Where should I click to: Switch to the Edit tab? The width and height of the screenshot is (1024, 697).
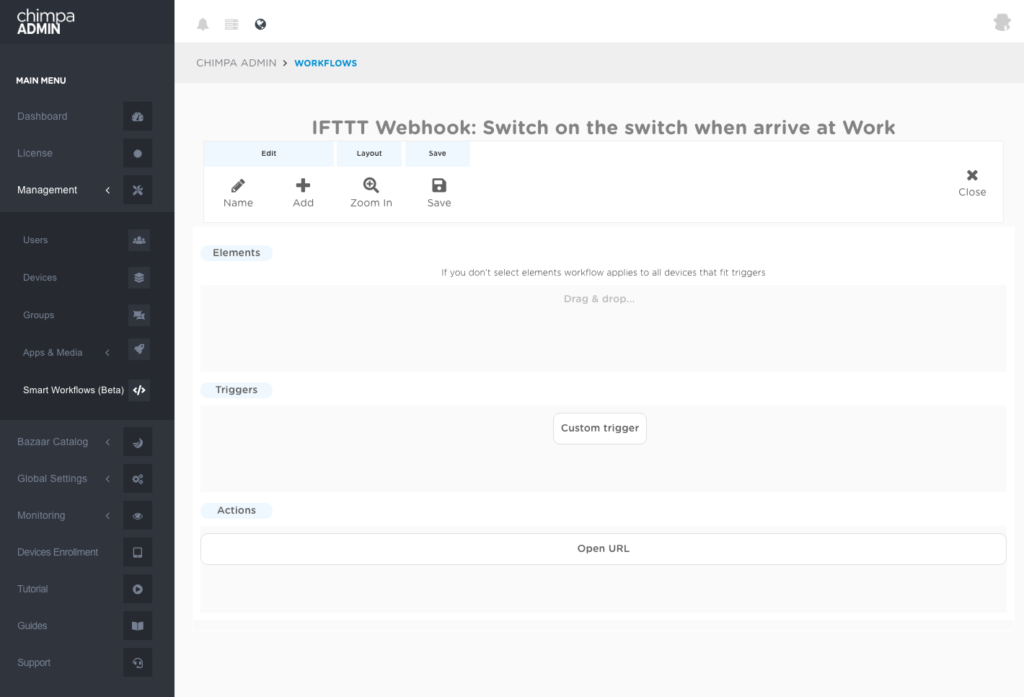pos(268,154)
